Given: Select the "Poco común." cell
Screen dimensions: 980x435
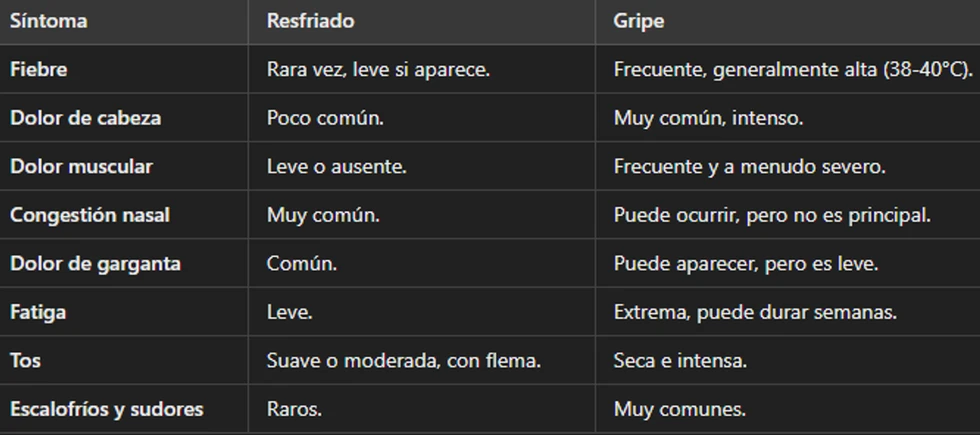Looking at the screenshot, I should tap(325, 118).
